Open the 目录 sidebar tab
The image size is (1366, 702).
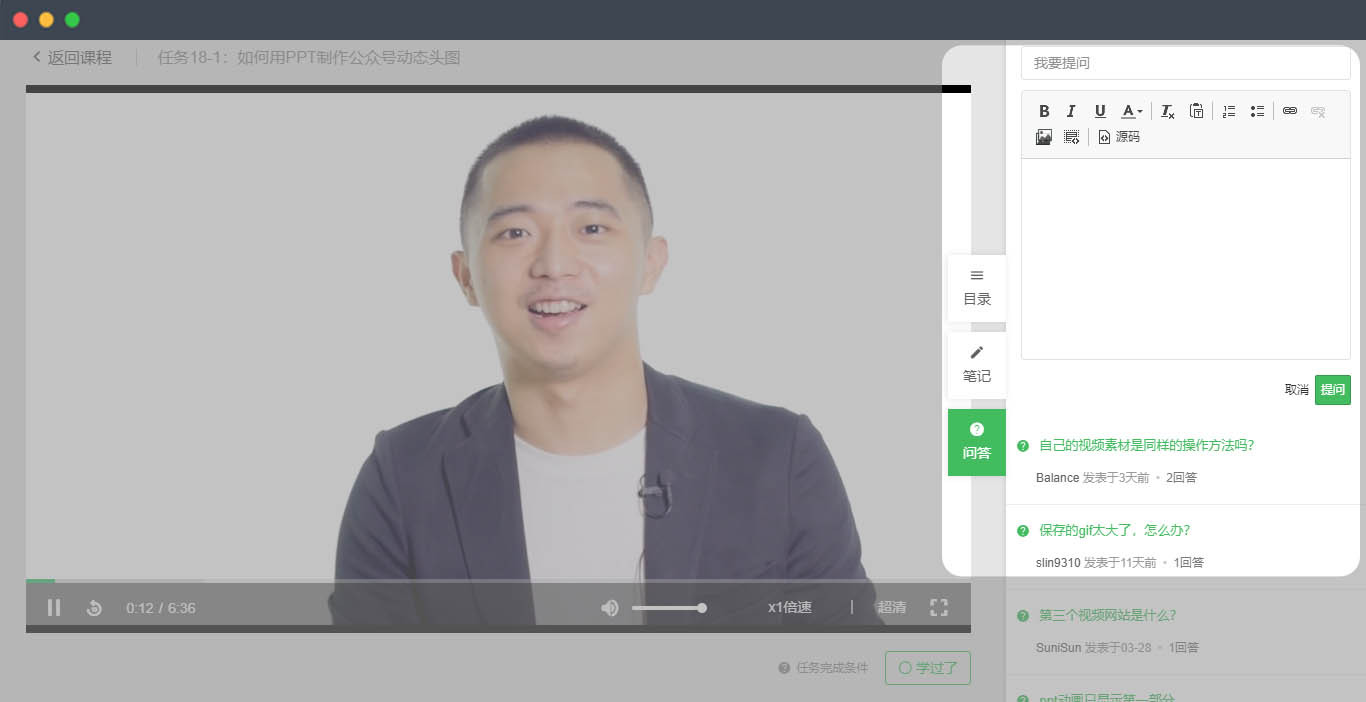point(977,288)
